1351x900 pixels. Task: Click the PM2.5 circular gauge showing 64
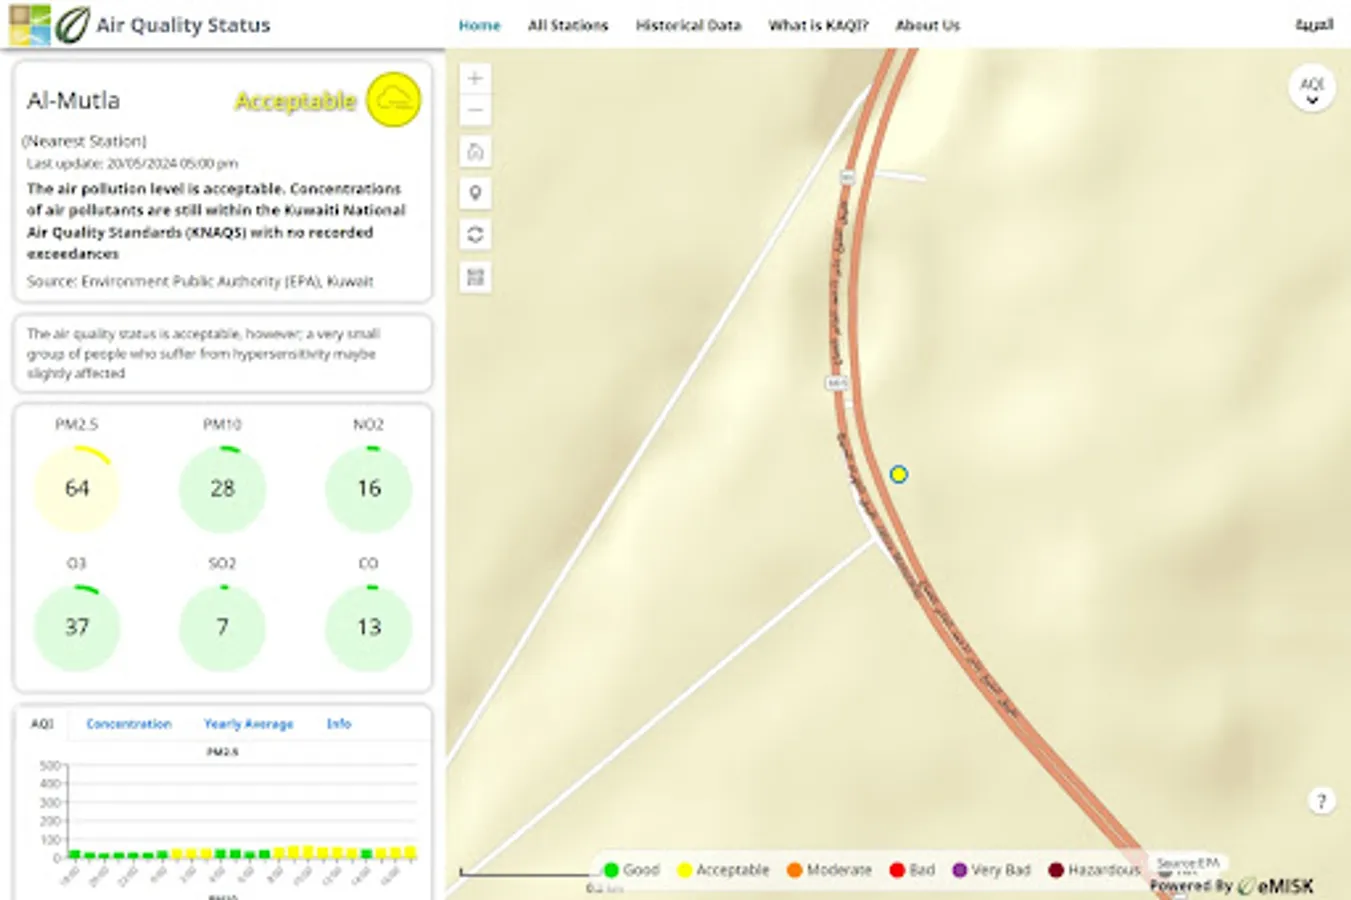pos(76,487)
